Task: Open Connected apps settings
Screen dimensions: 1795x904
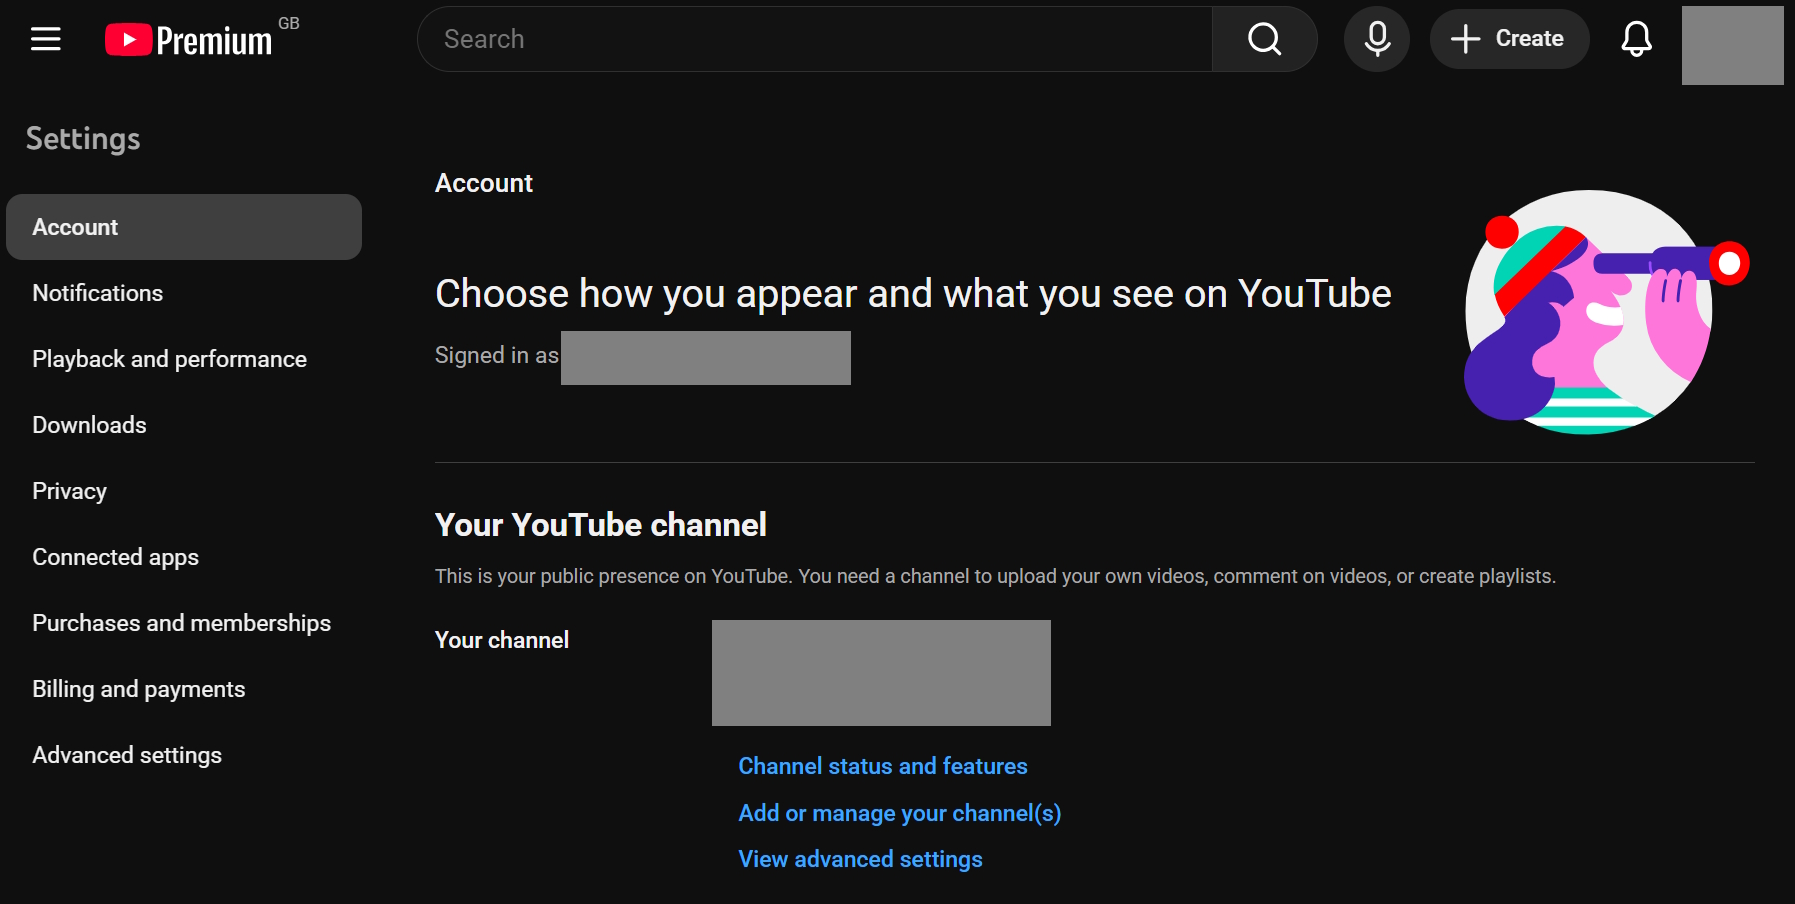Action: coord(115,556)
